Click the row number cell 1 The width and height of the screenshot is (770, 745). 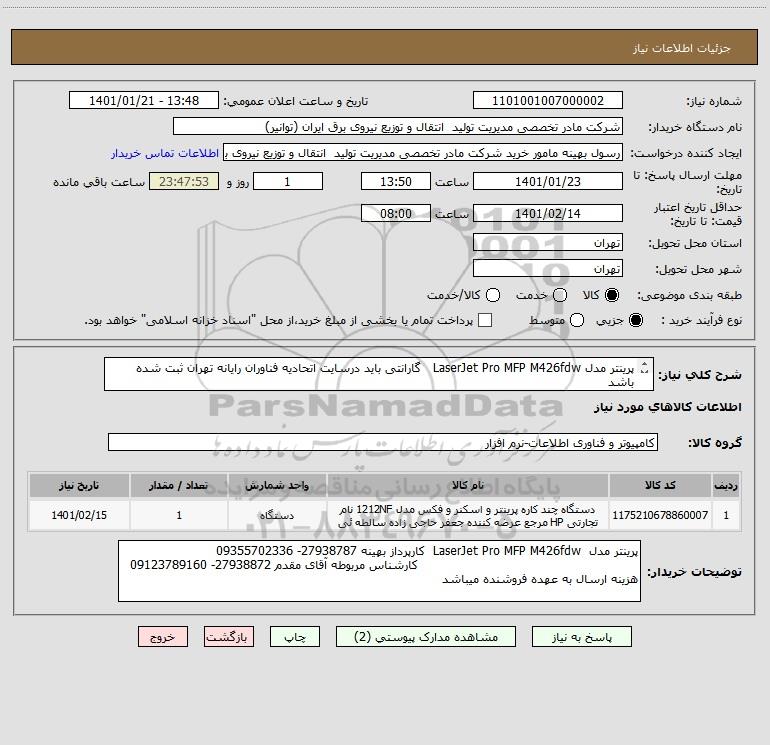[726, 515]
